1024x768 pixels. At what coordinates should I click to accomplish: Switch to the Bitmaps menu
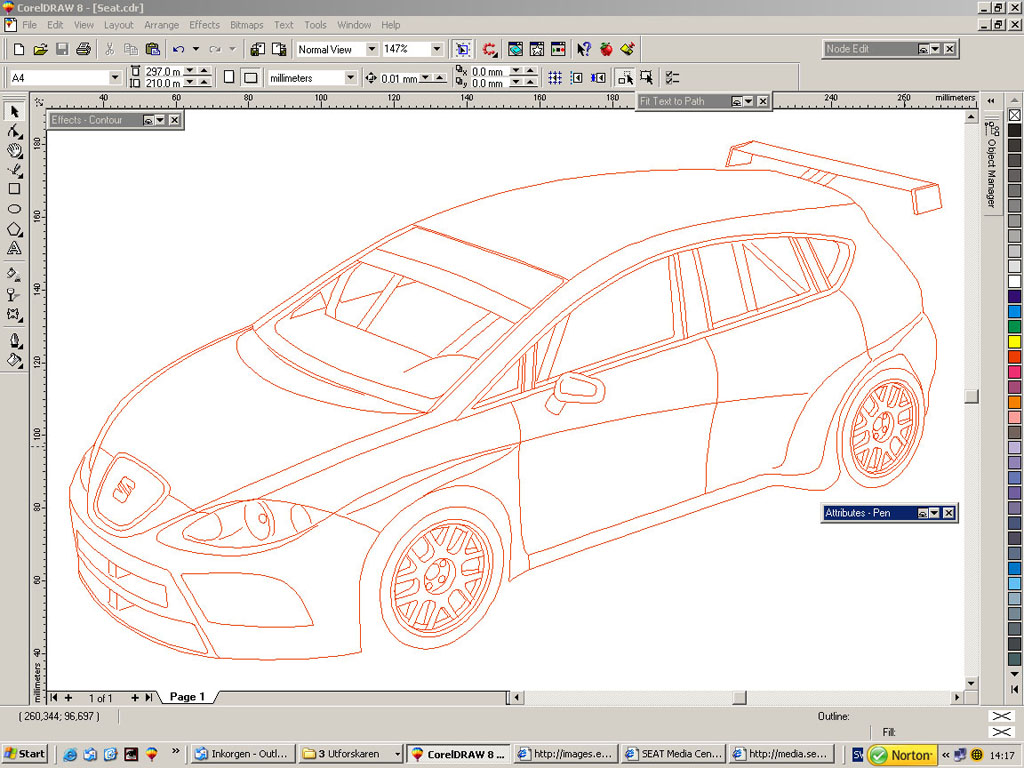(x=246, y=24)
